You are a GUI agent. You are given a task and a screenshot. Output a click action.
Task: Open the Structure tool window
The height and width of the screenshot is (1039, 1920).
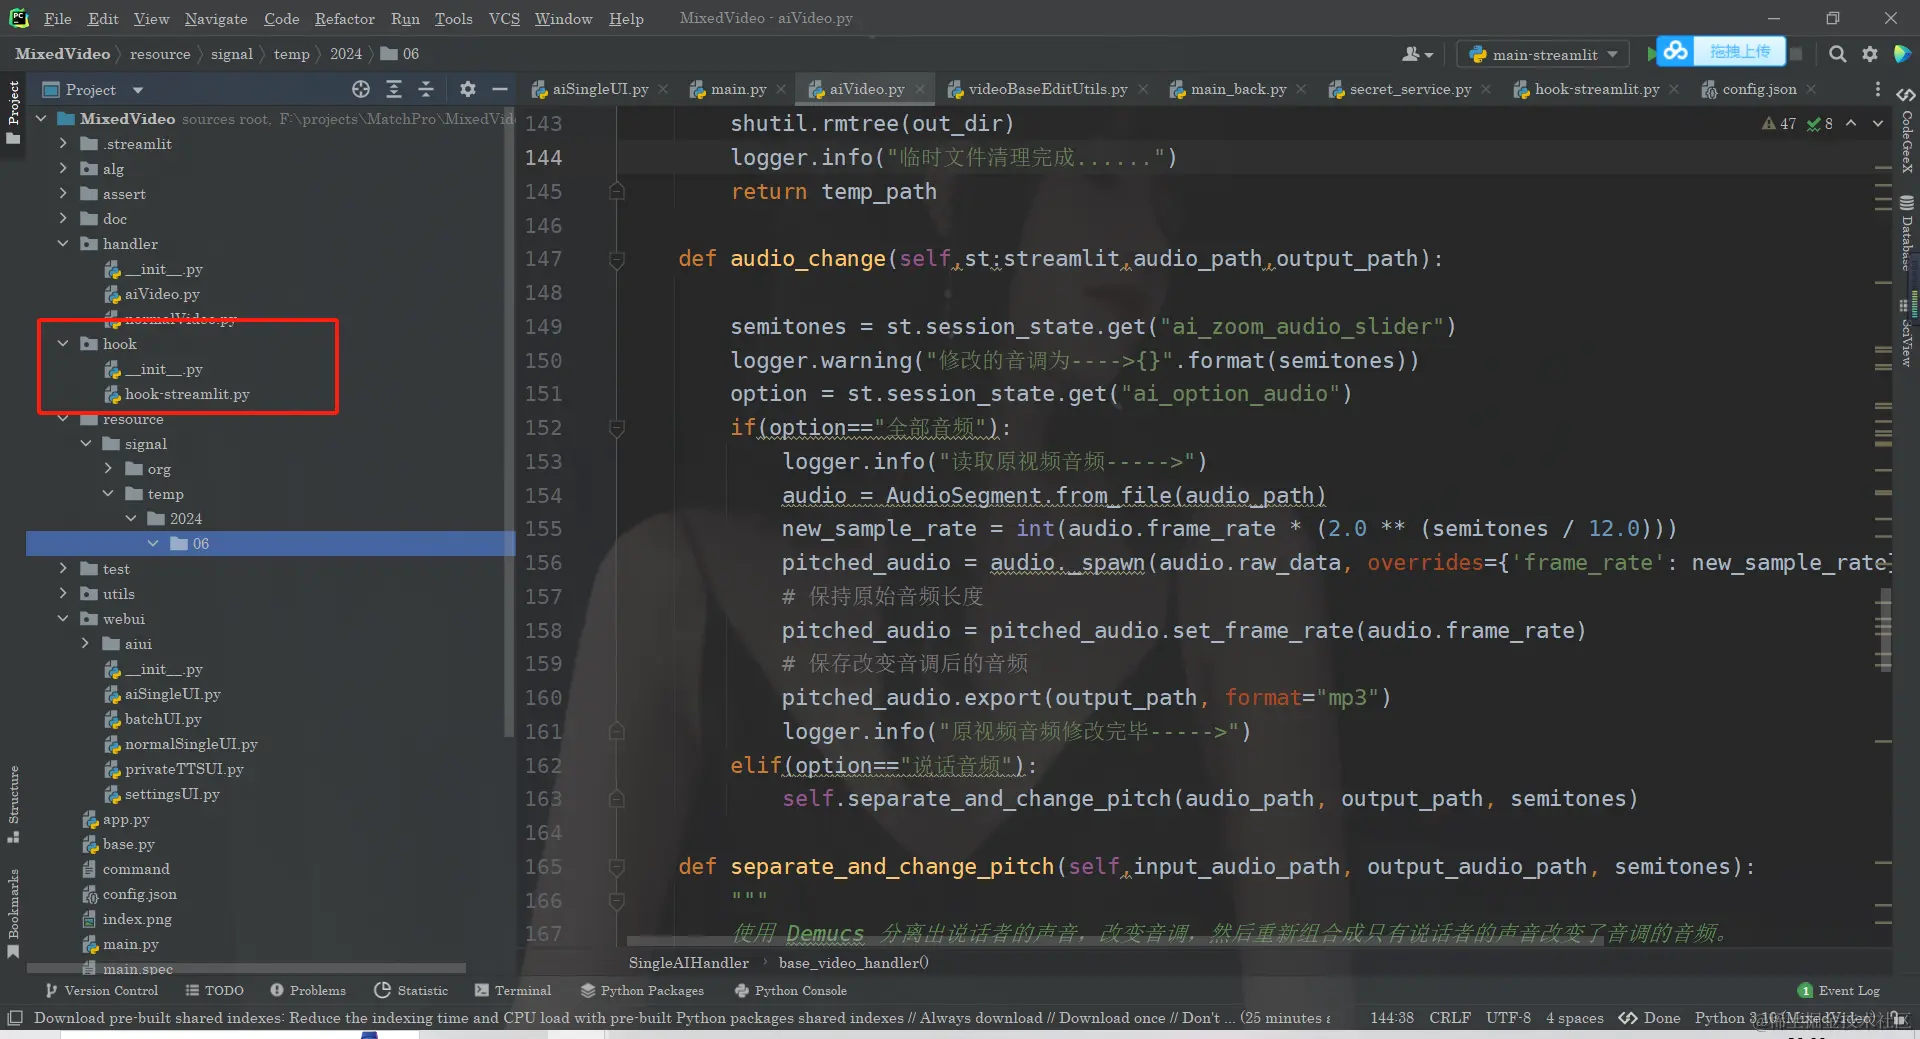13,805
